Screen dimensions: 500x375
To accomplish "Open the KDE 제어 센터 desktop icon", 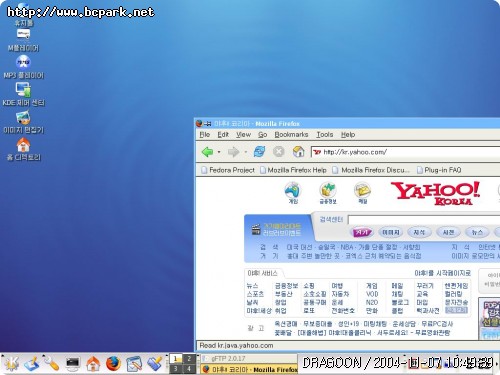I will (23, 95).
